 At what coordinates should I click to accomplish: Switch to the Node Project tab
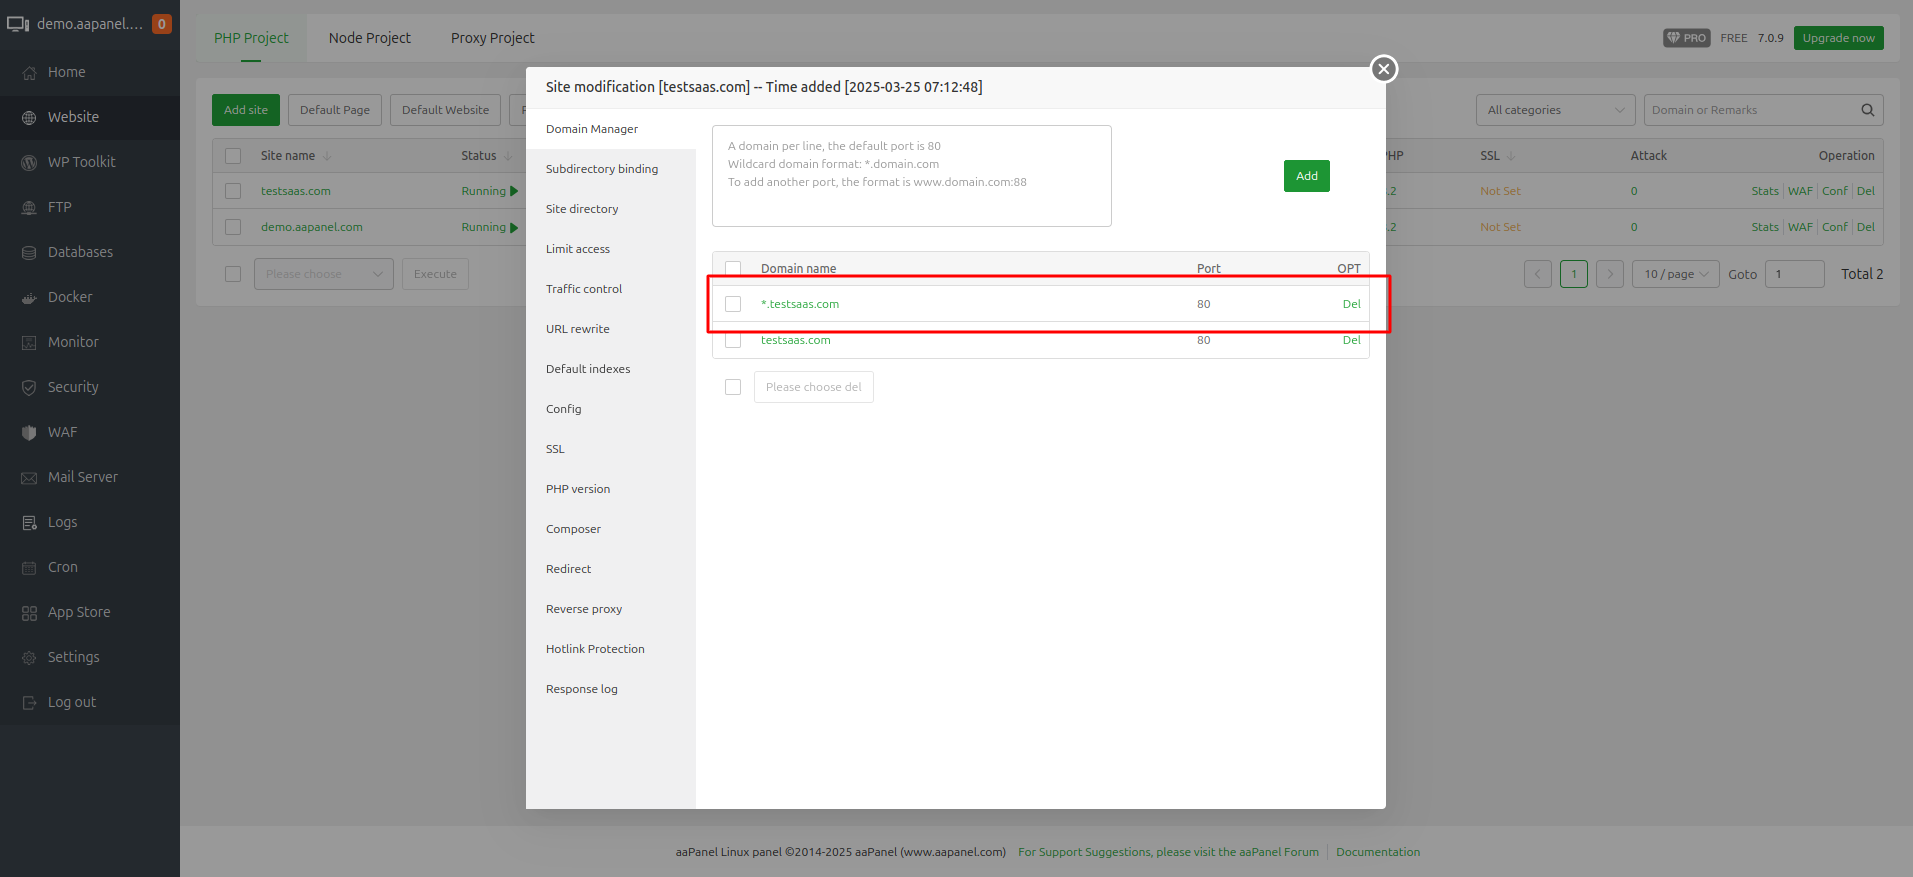[x=369, y=38]
